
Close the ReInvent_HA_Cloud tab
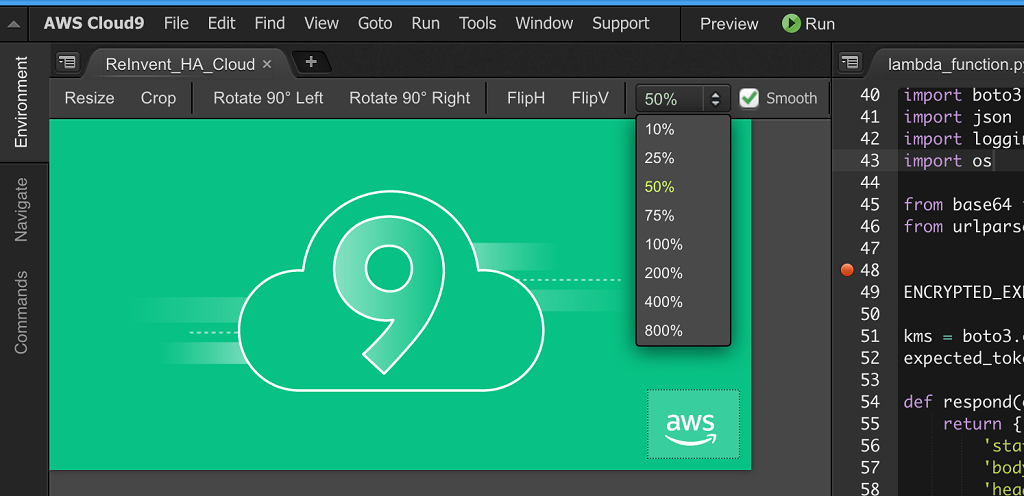[x=267, y=64]
